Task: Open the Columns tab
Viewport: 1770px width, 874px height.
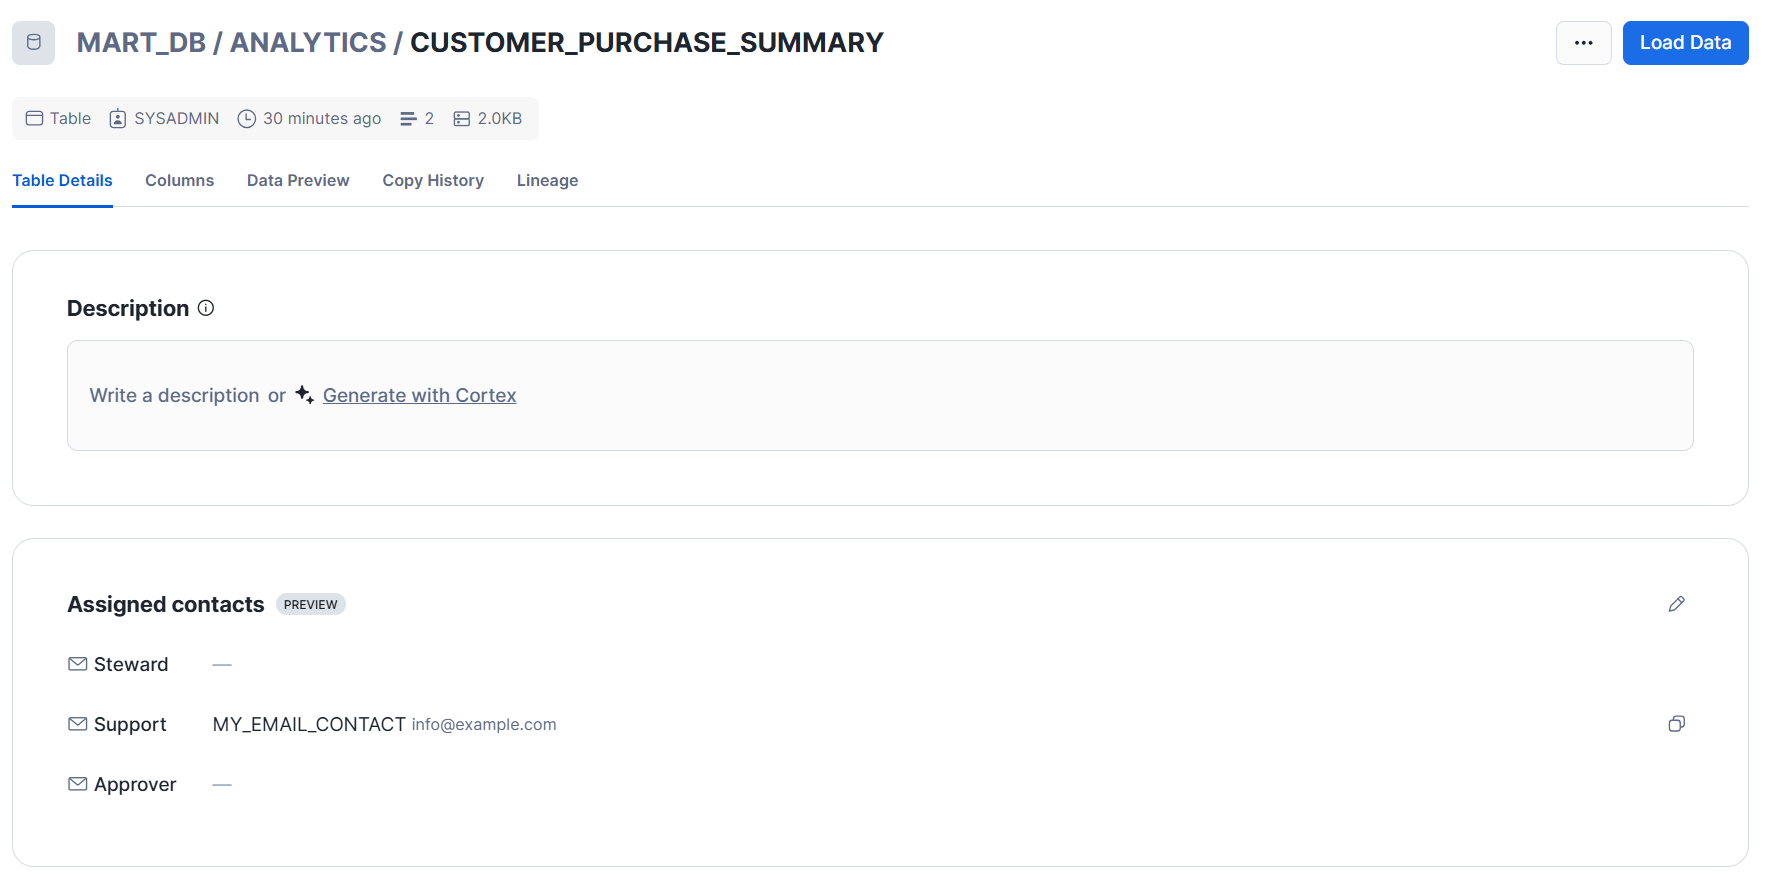Action: 179,180
